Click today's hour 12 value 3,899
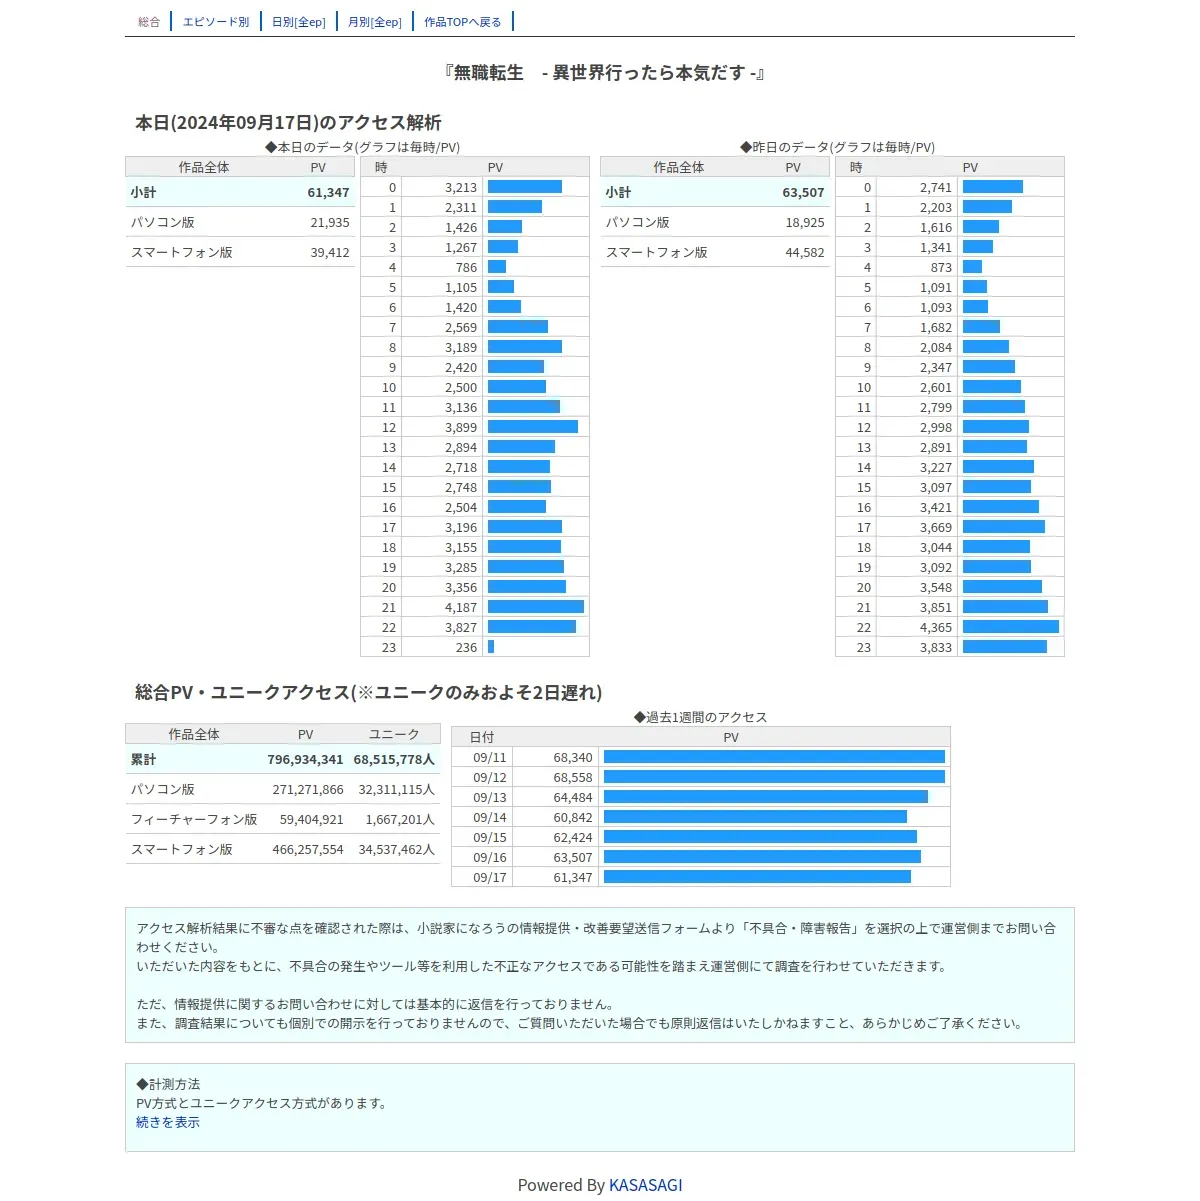 [x=461, y=427]
